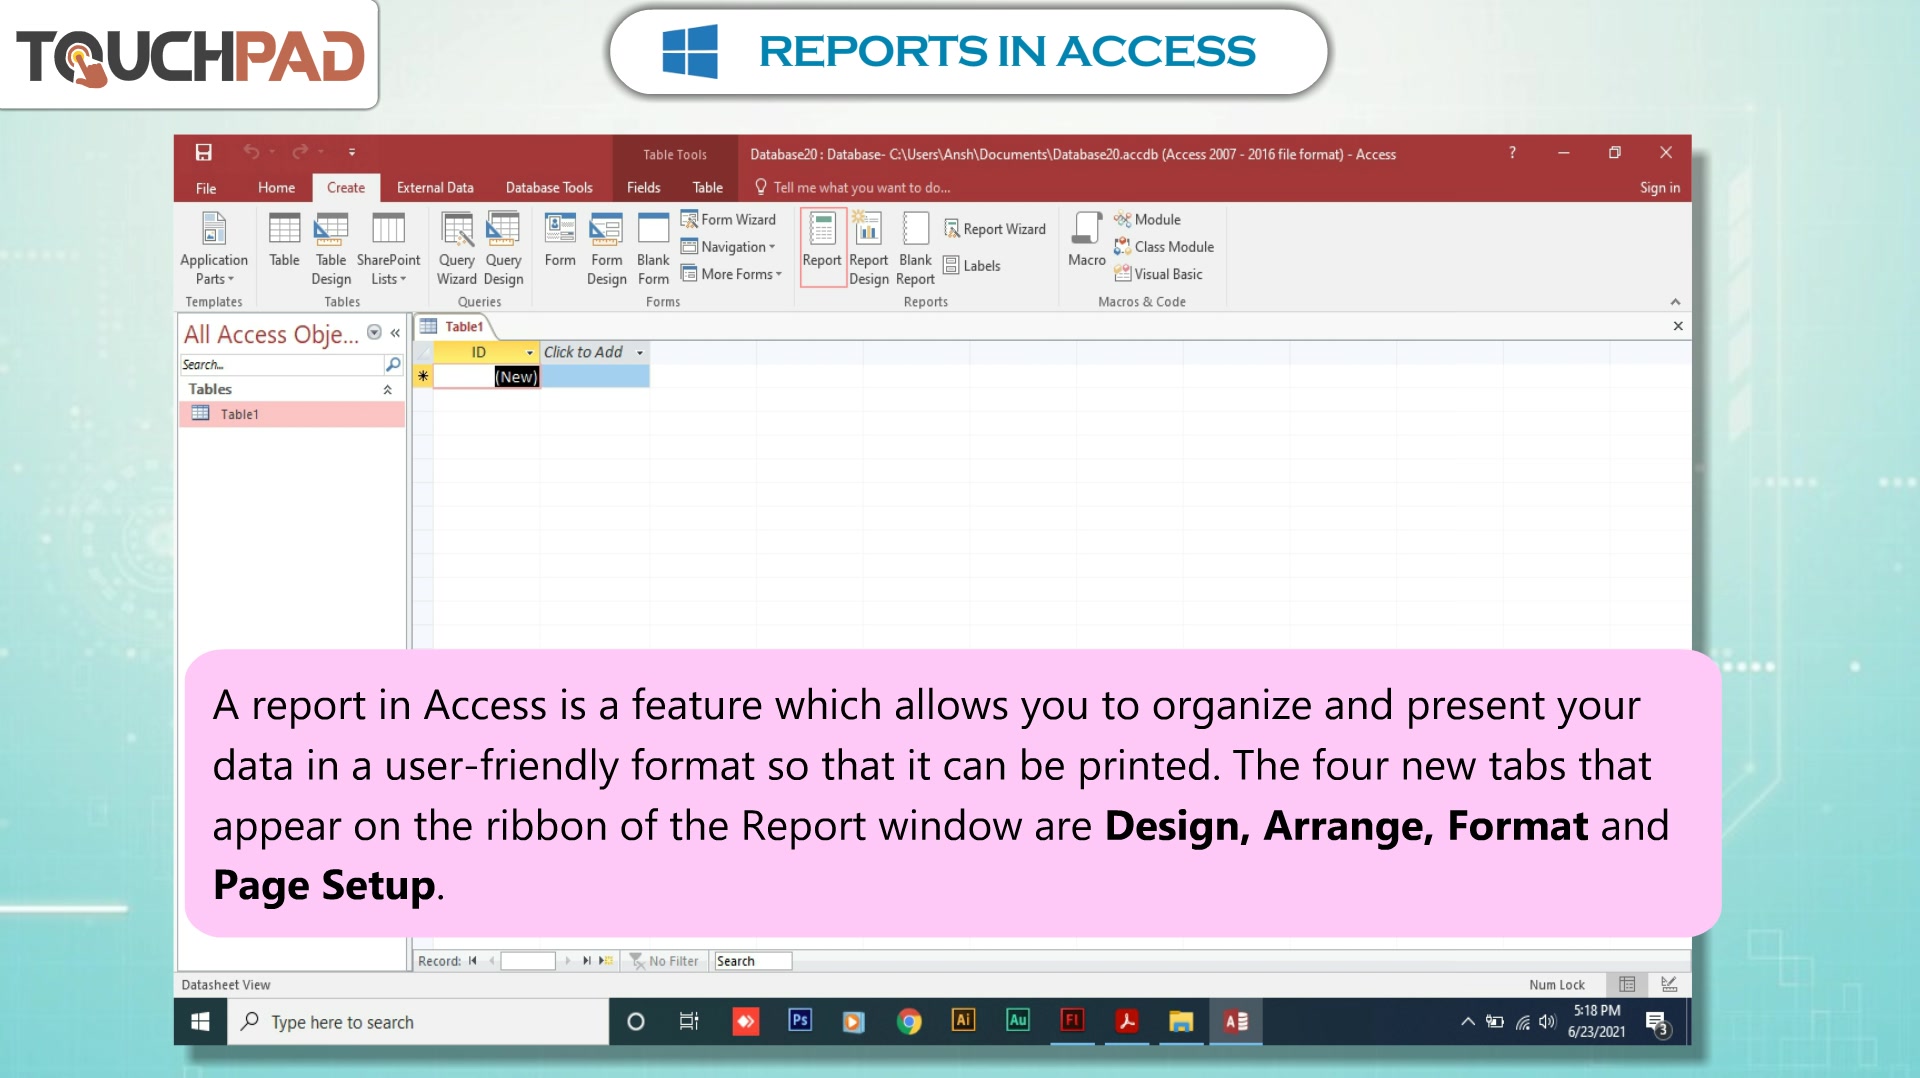Click the Class Module button
The width and height of the screenshot is (1920, 1078).
(x=1164, y=247)
